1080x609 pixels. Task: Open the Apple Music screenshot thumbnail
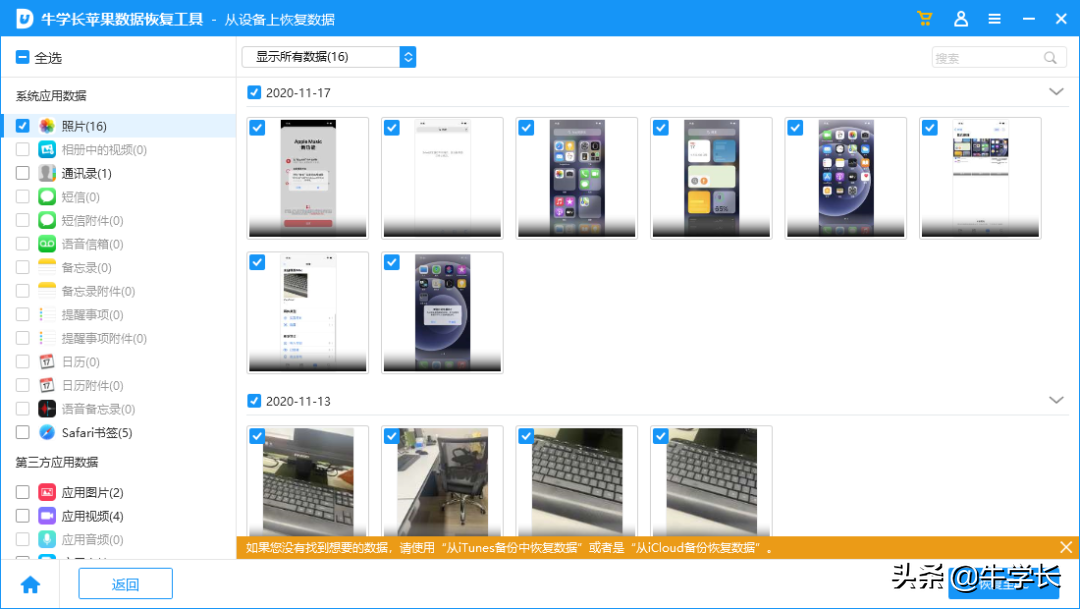point(308,178)
